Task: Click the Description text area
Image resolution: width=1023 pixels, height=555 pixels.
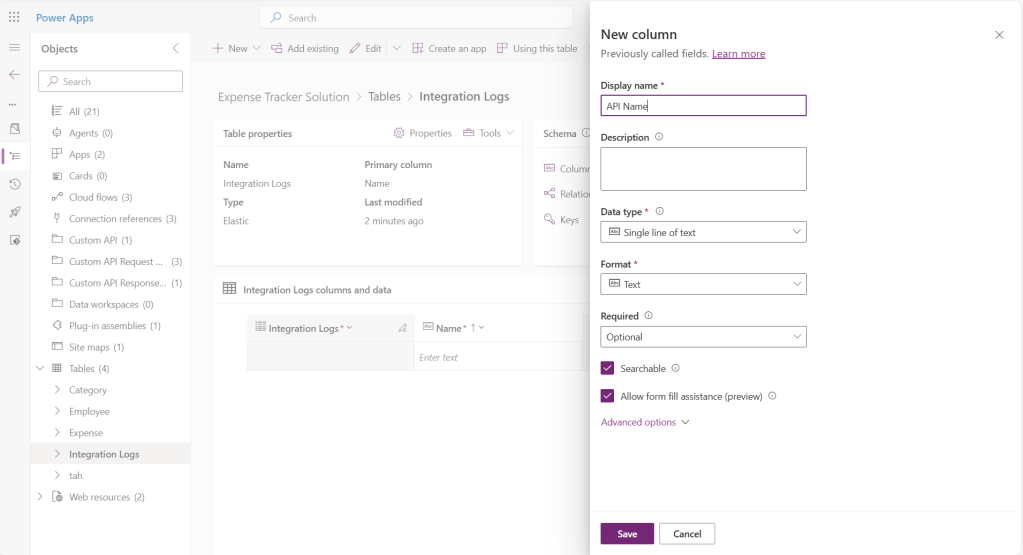Action: pyautogui.click(x=703, y=169)
